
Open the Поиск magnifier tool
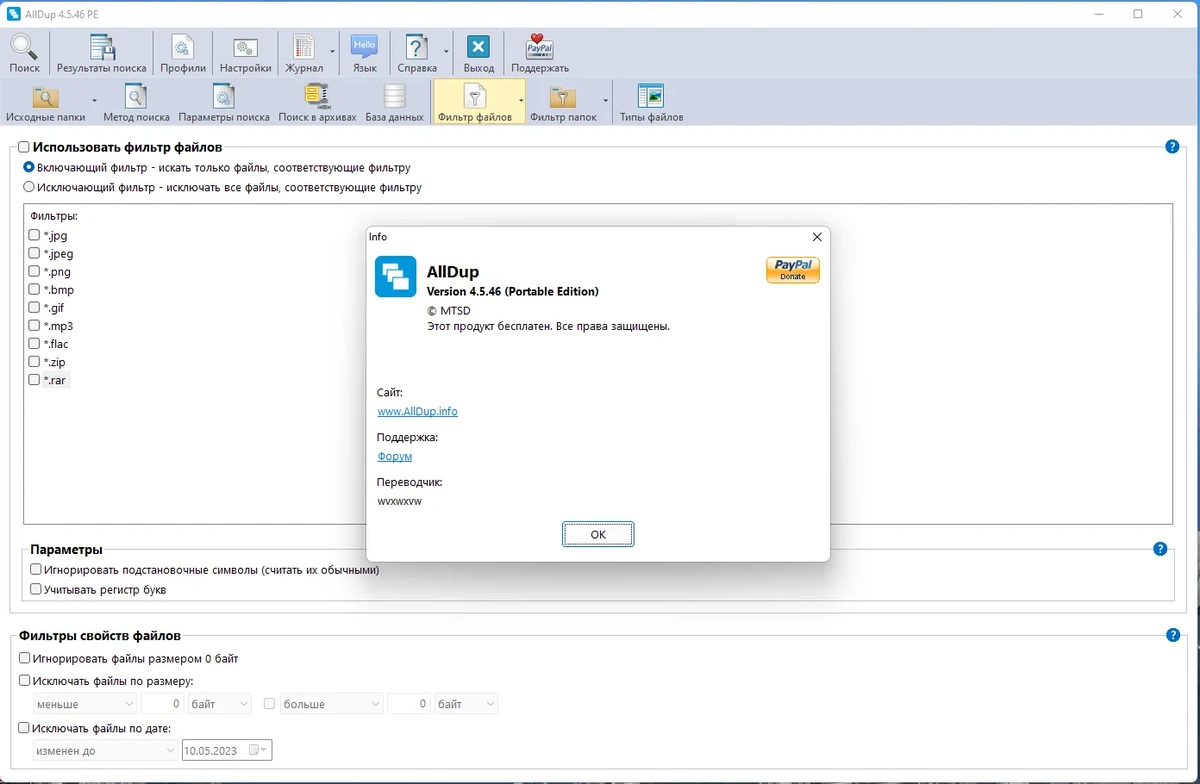pyautogui.click(x=24, y=53)
